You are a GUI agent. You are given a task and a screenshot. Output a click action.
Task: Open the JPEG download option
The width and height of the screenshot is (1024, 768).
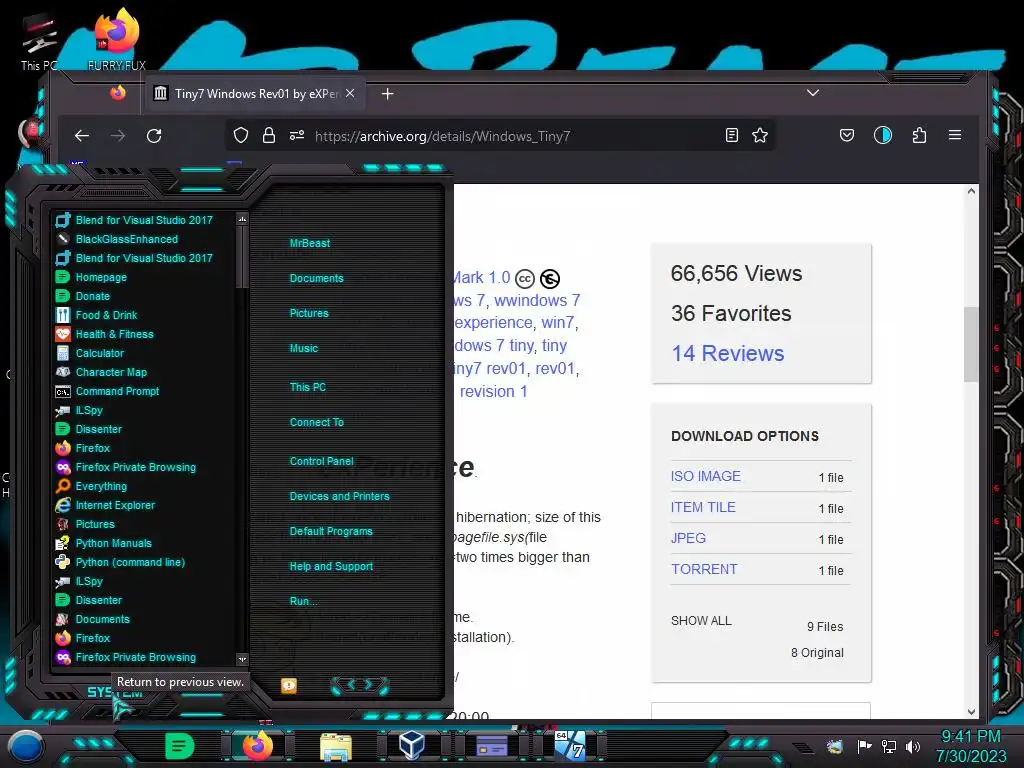[688, 538]
